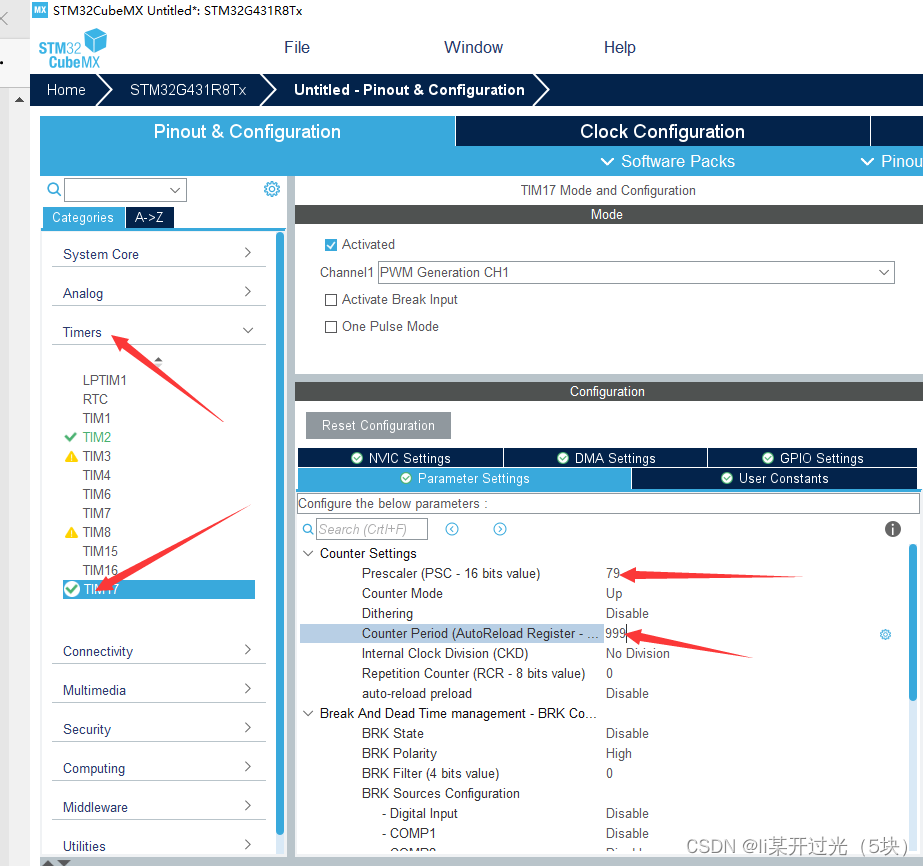923x866 pixels.
Task: Open the Channel1 PWM Generation CH1 dropdown
Action: click(x=636, y=272)
